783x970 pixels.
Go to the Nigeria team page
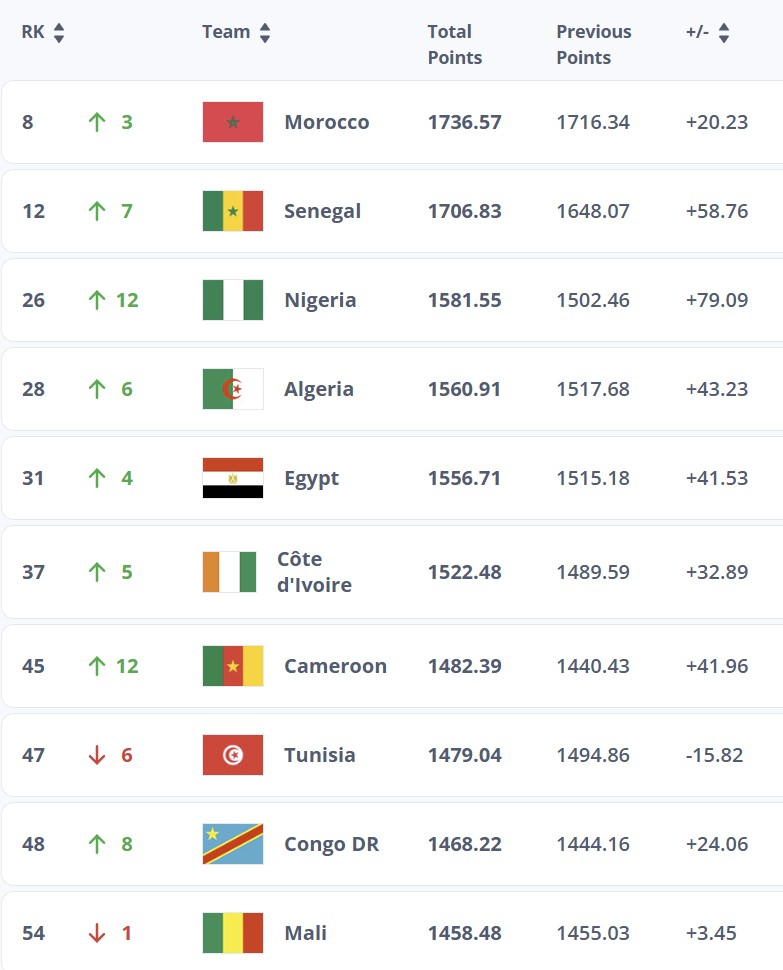pos(320,300)
